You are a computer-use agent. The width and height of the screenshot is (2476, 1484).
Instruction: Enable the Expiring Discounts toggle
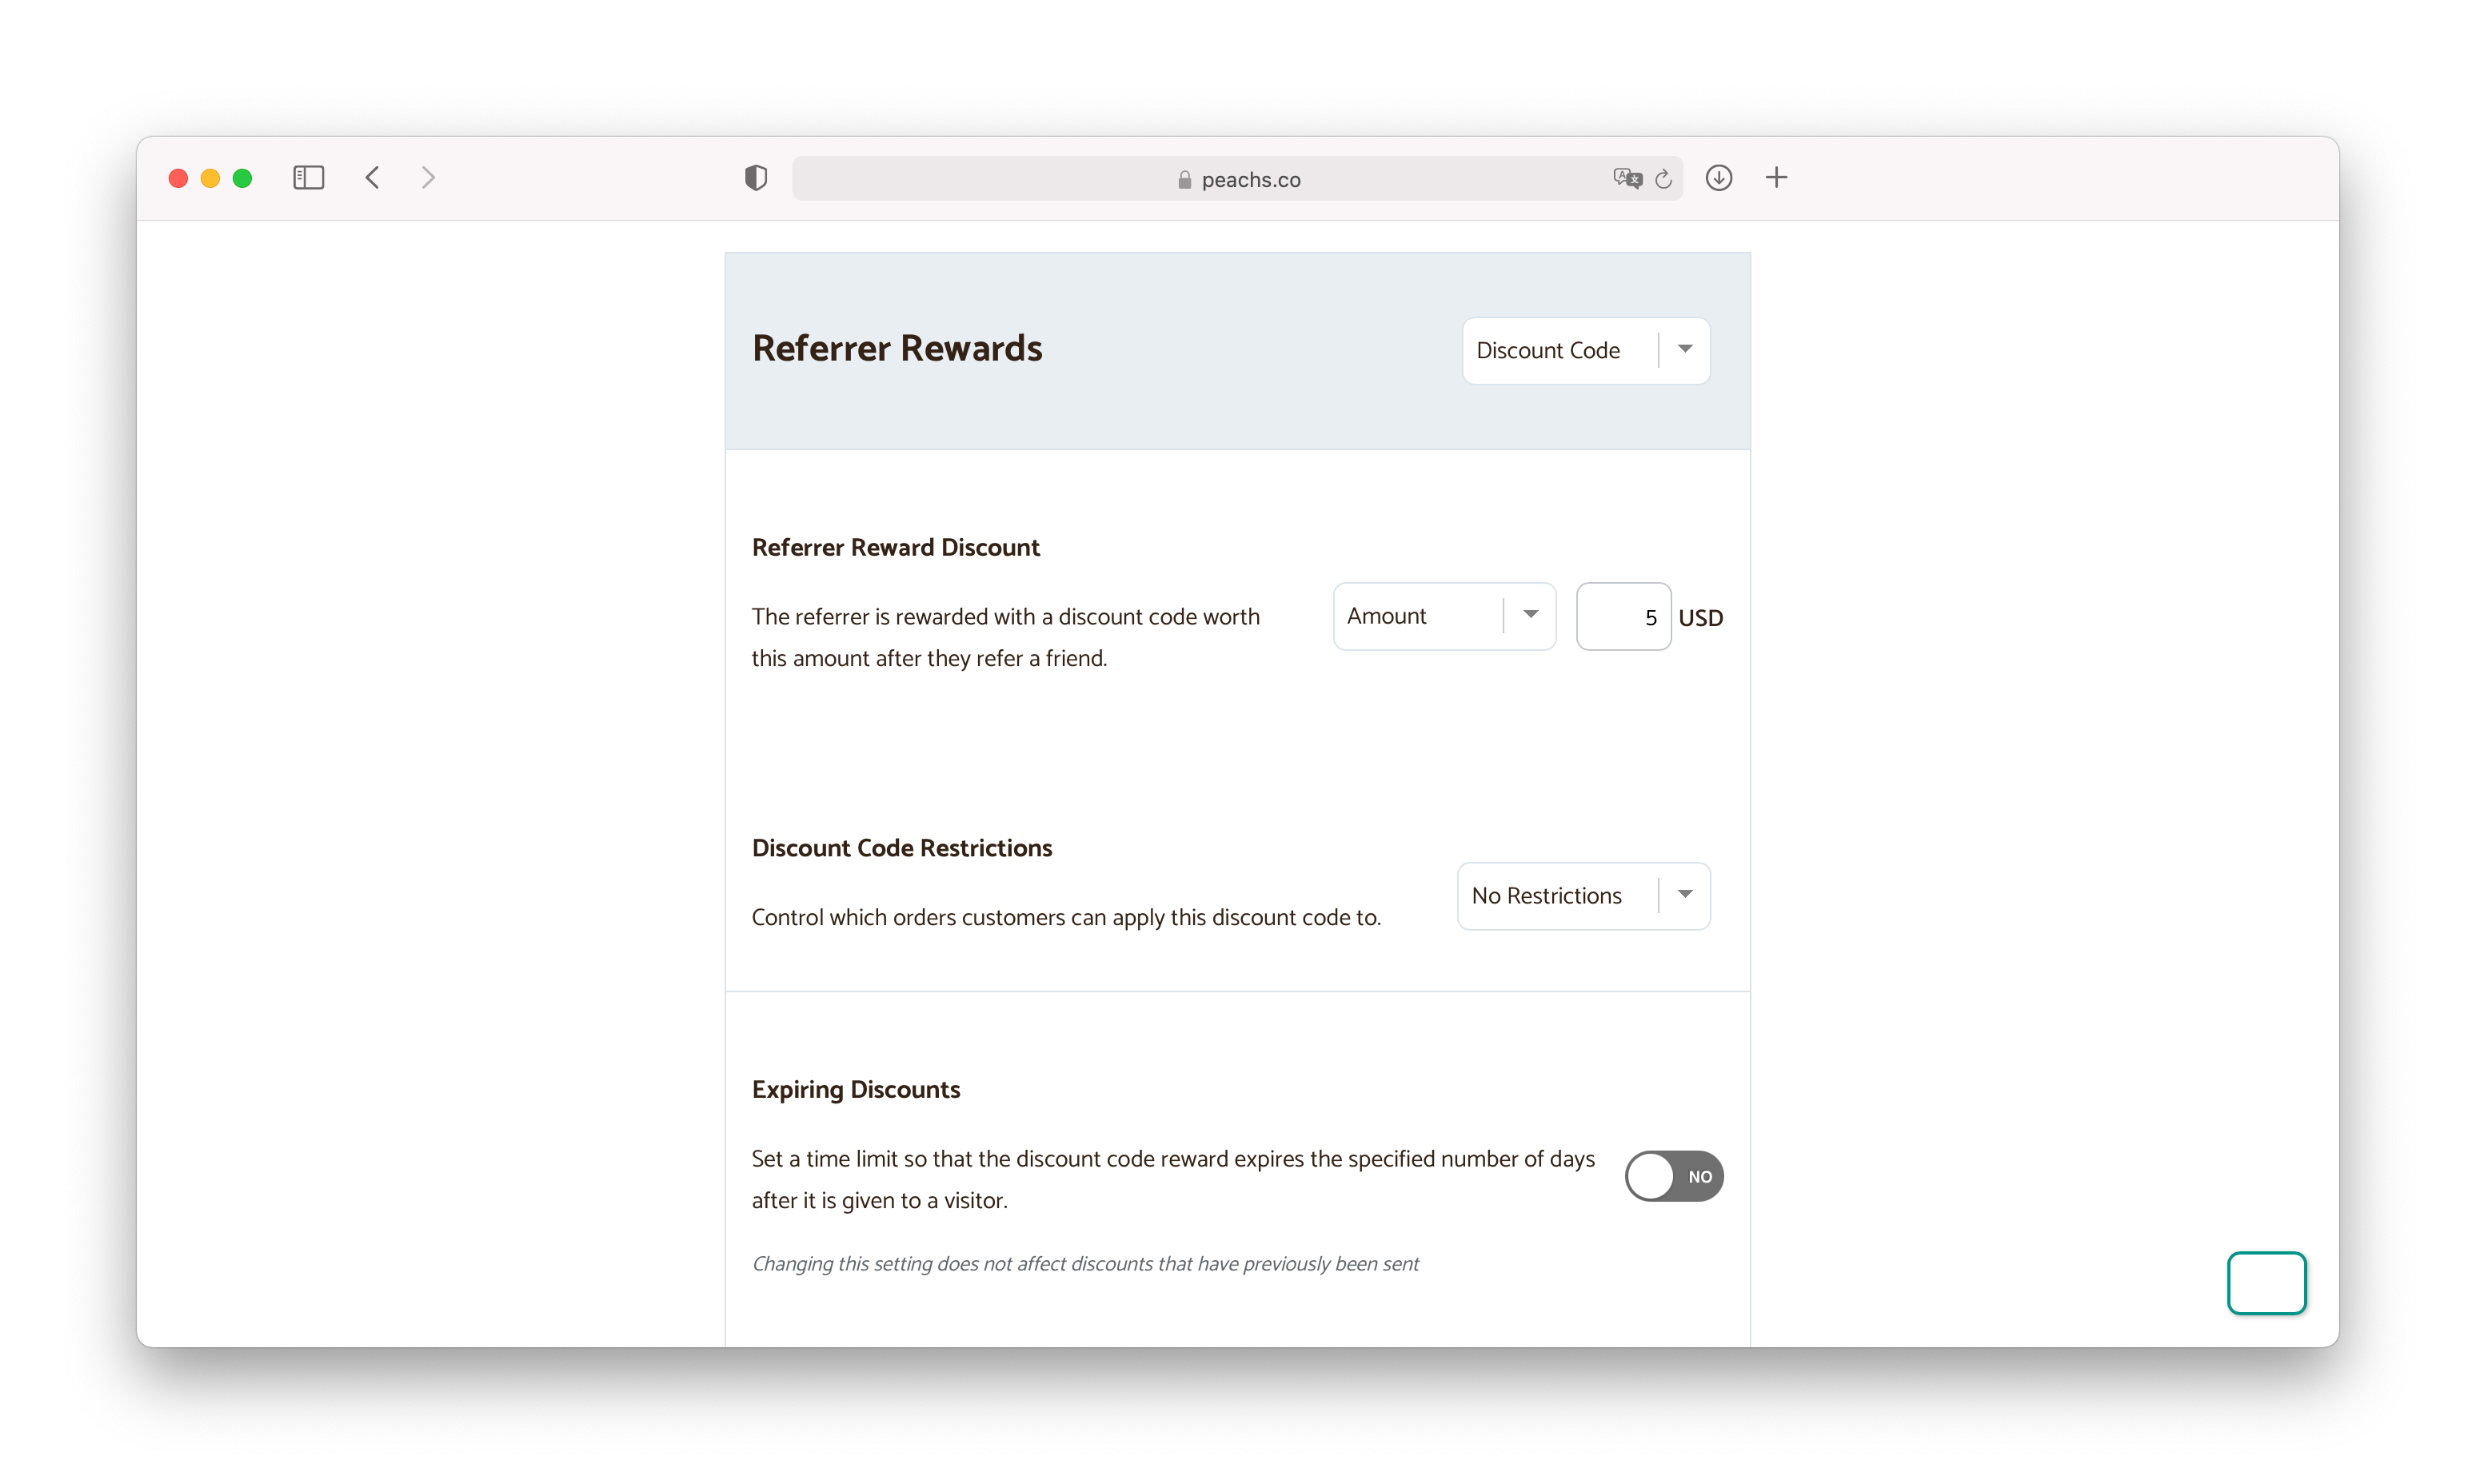(1673, 1176)
